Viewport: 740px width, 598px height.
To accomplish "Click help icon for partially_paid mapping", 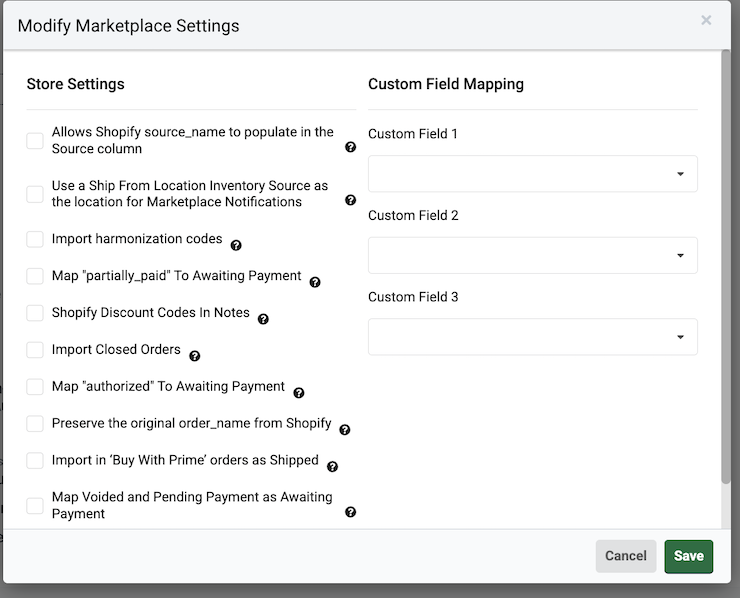I will 315,282.
